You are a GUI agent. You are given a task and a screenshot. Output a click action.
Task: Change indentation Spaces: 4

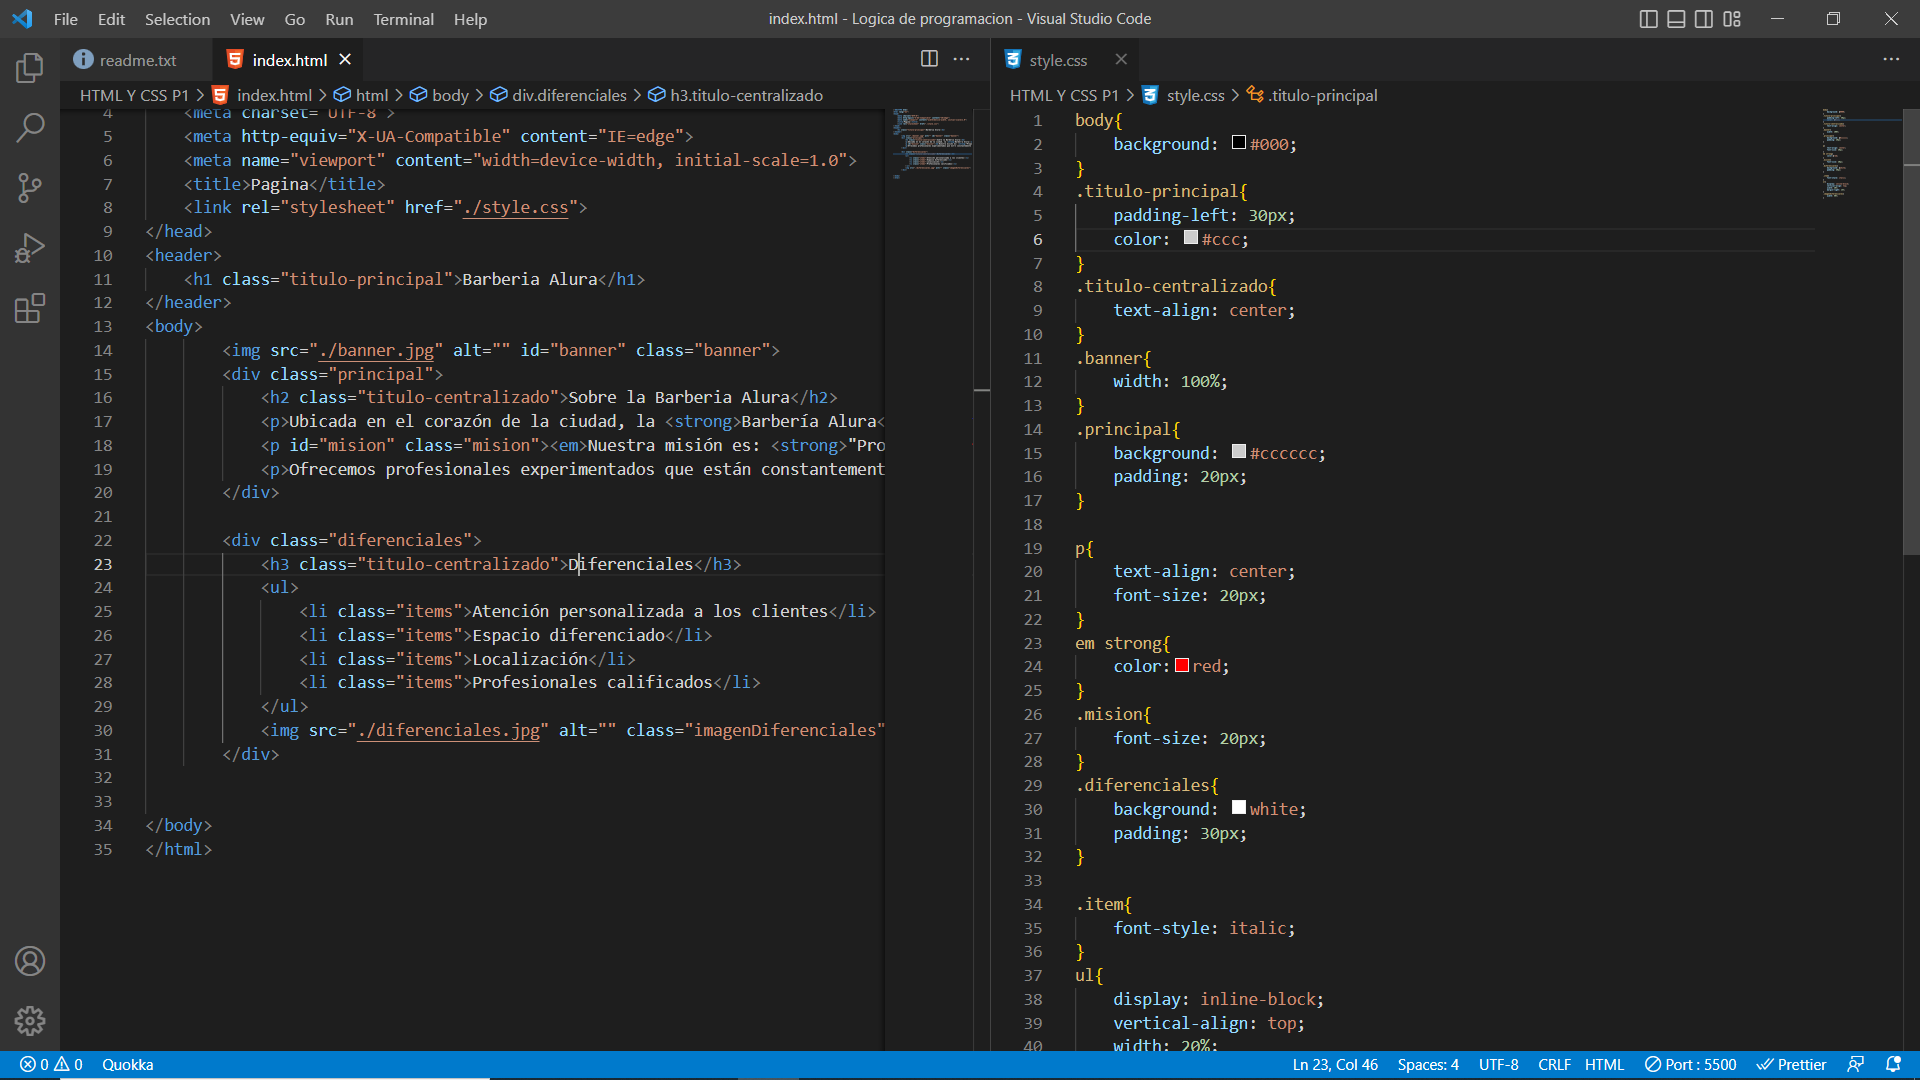point(1428,1065)
